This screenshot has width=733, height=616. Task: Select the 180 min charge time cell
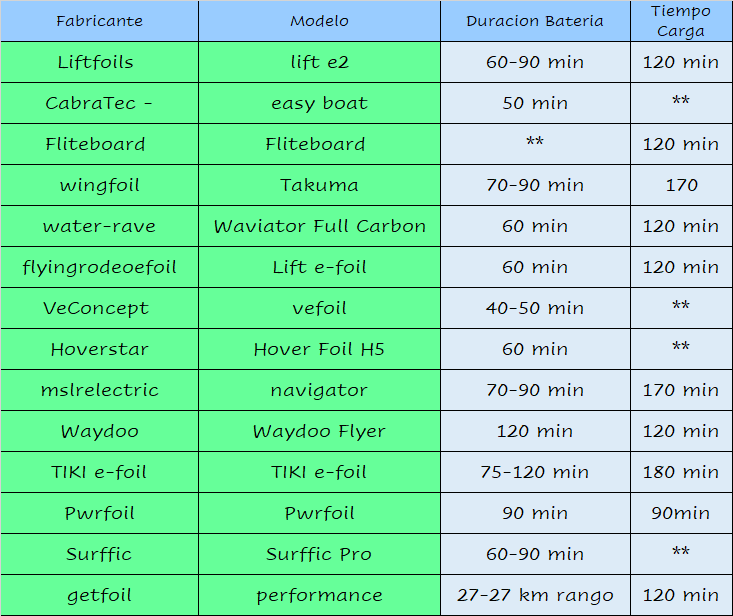coord(681,472)
